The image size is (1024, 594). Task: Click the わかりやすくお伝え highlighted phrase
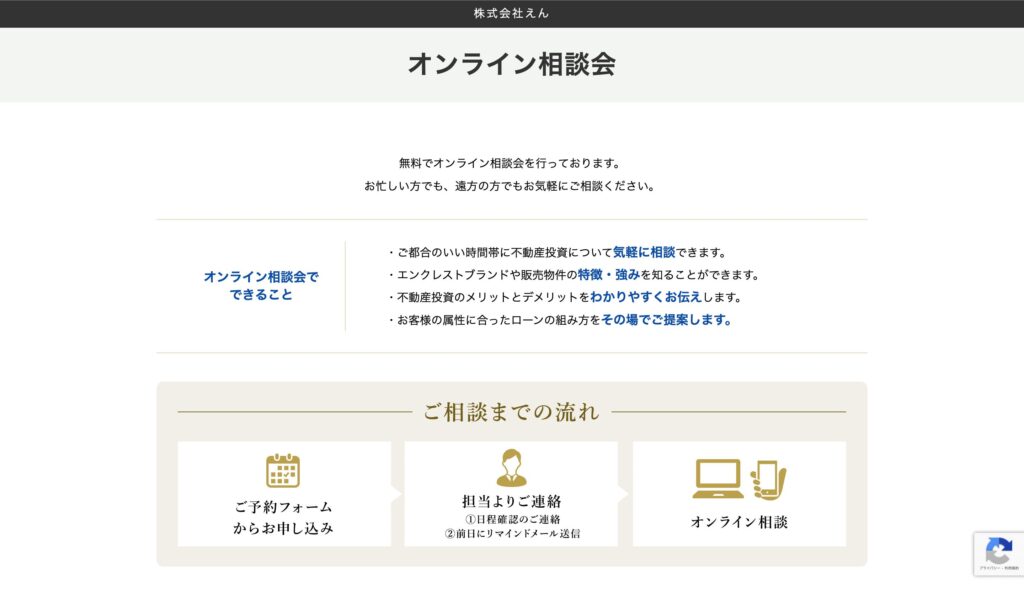pyautogui.click(x=646, y=297)
